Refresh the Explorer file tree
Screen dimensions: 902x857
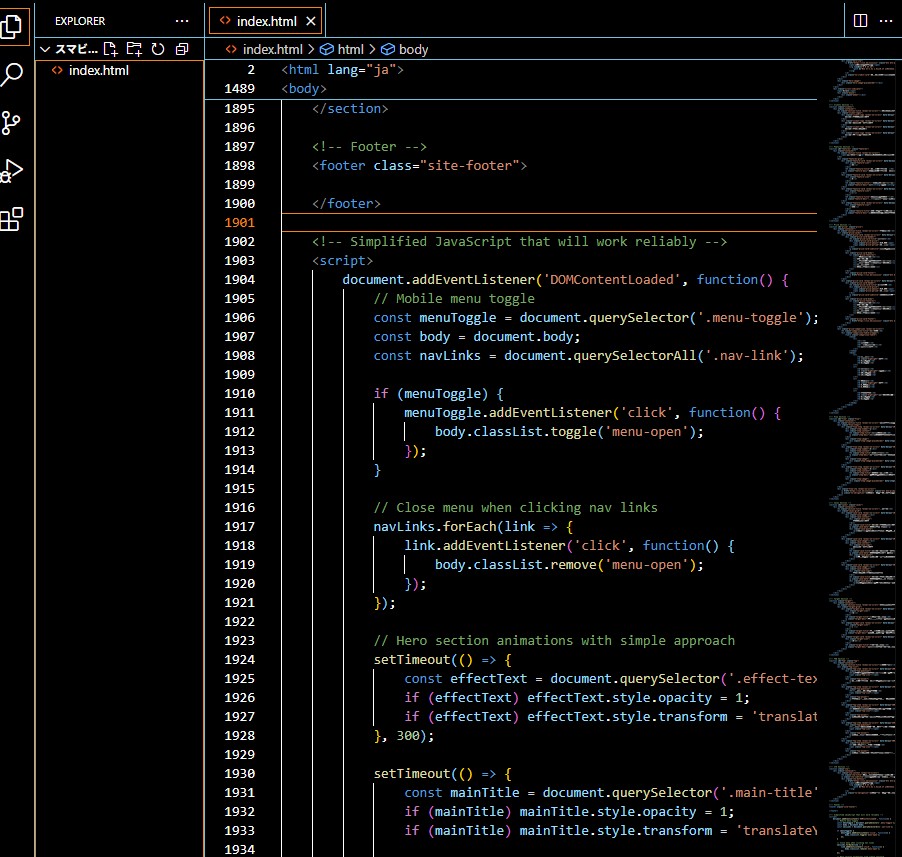158,49
